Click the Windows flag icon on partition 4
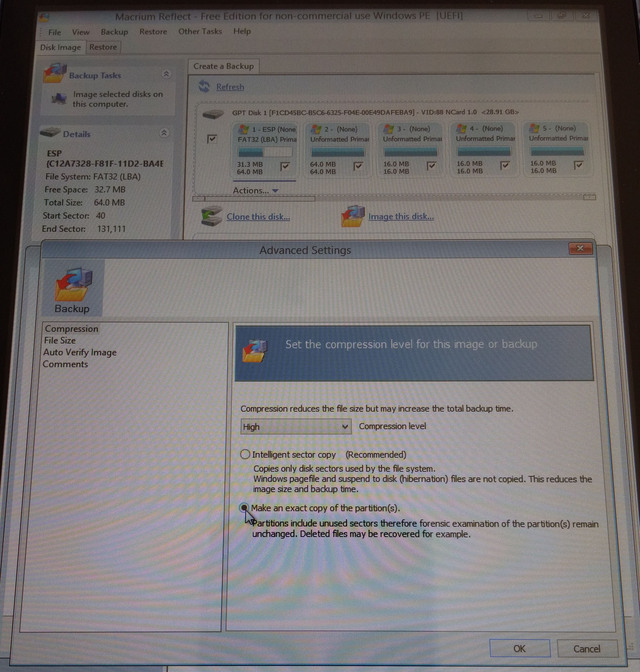The width and height of the screenshot is (640, 672). (462, 128)
